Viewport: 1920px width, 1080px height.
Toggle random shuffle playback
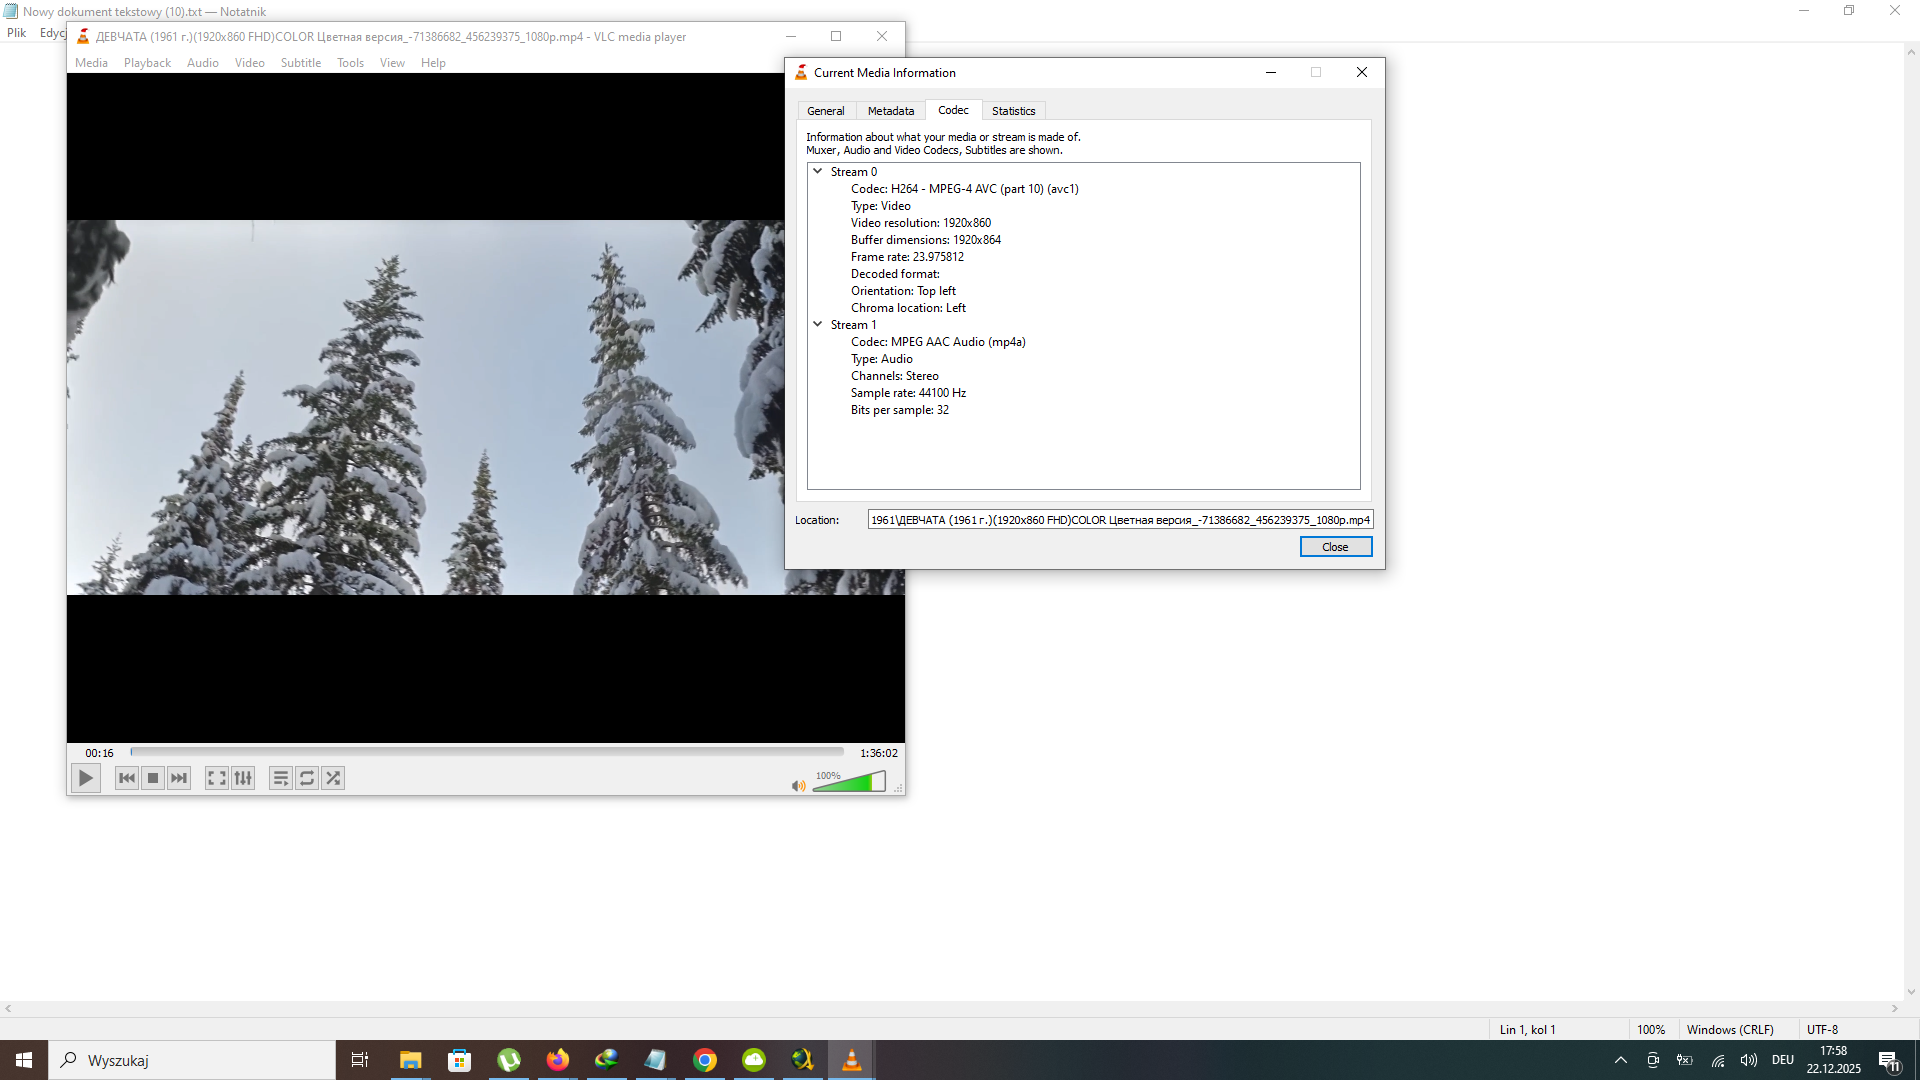point(333,778)
